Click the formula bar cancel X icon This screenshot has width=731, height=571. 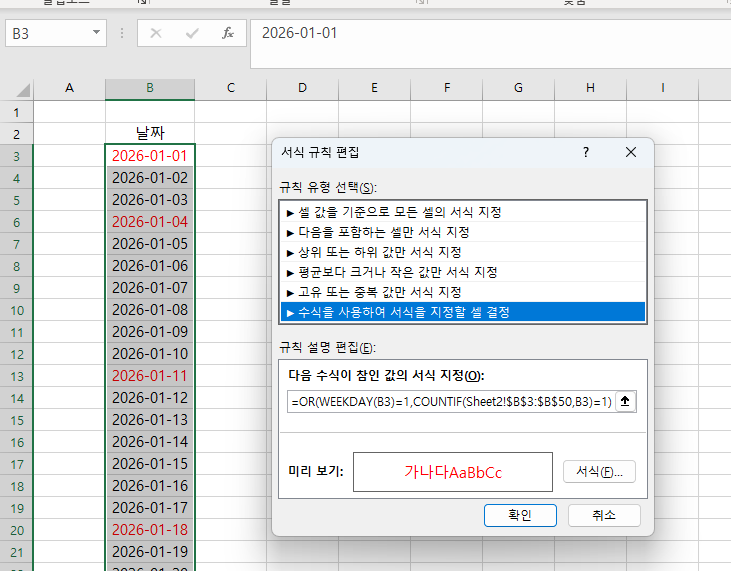pos(156,33)
